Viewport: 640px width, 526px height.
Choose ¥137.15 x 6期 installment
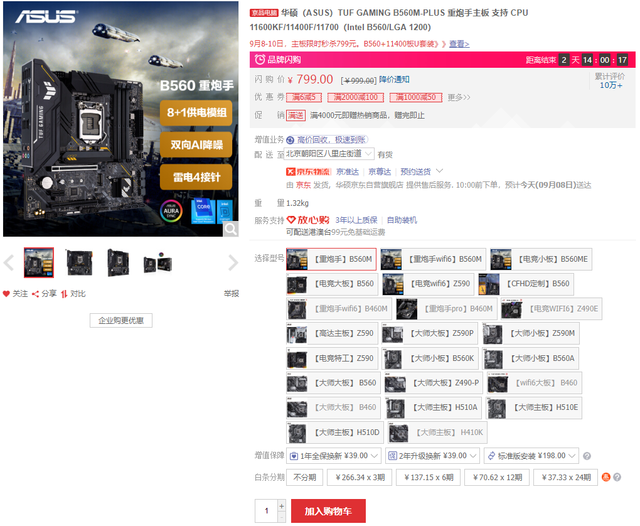click(429, 477)
